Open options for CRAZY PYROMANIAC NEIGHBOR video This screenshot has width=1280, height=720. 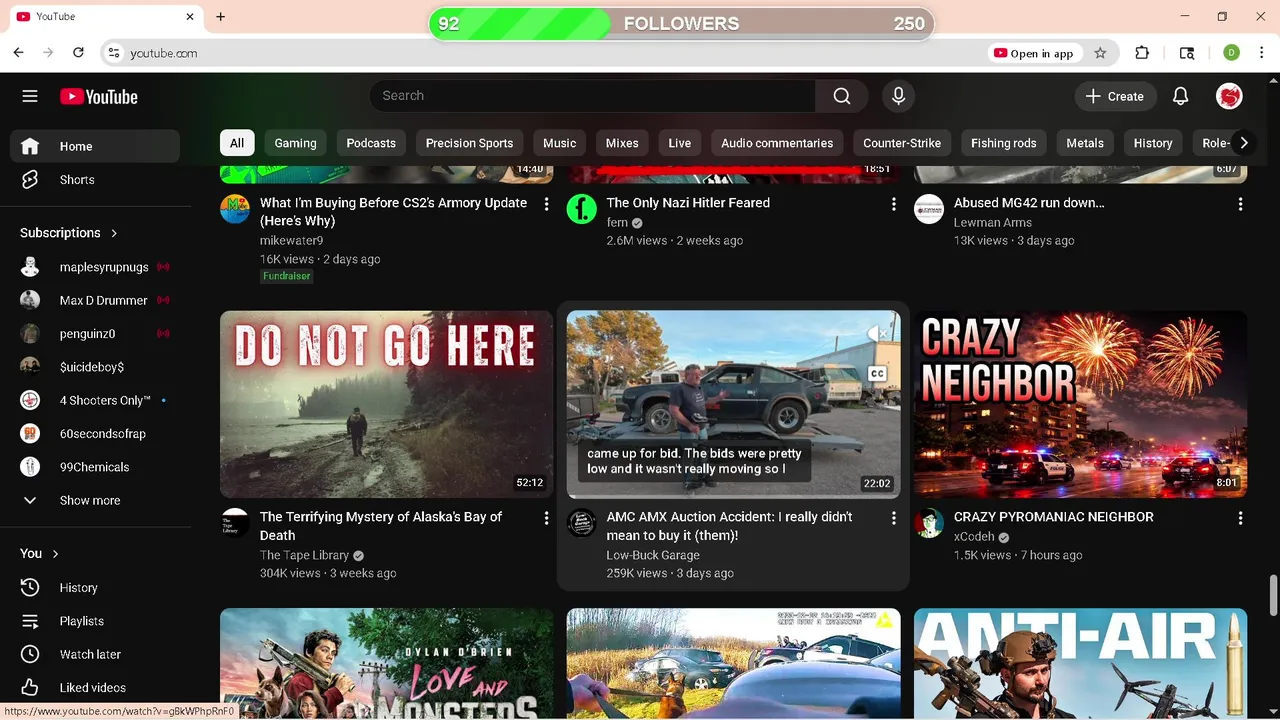tap(1240, 518)
